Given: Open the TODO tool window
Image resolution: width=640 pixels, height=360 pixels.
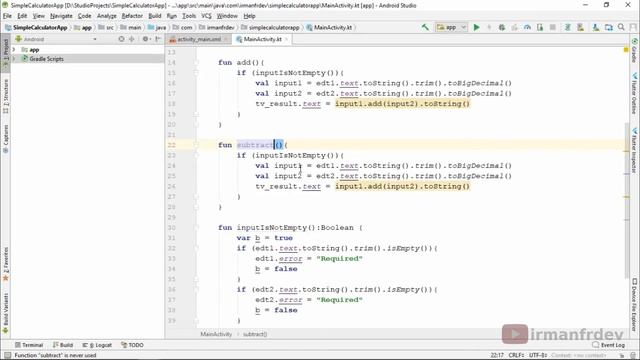Looking at the screenshot, I should click(x=132, y=345).
